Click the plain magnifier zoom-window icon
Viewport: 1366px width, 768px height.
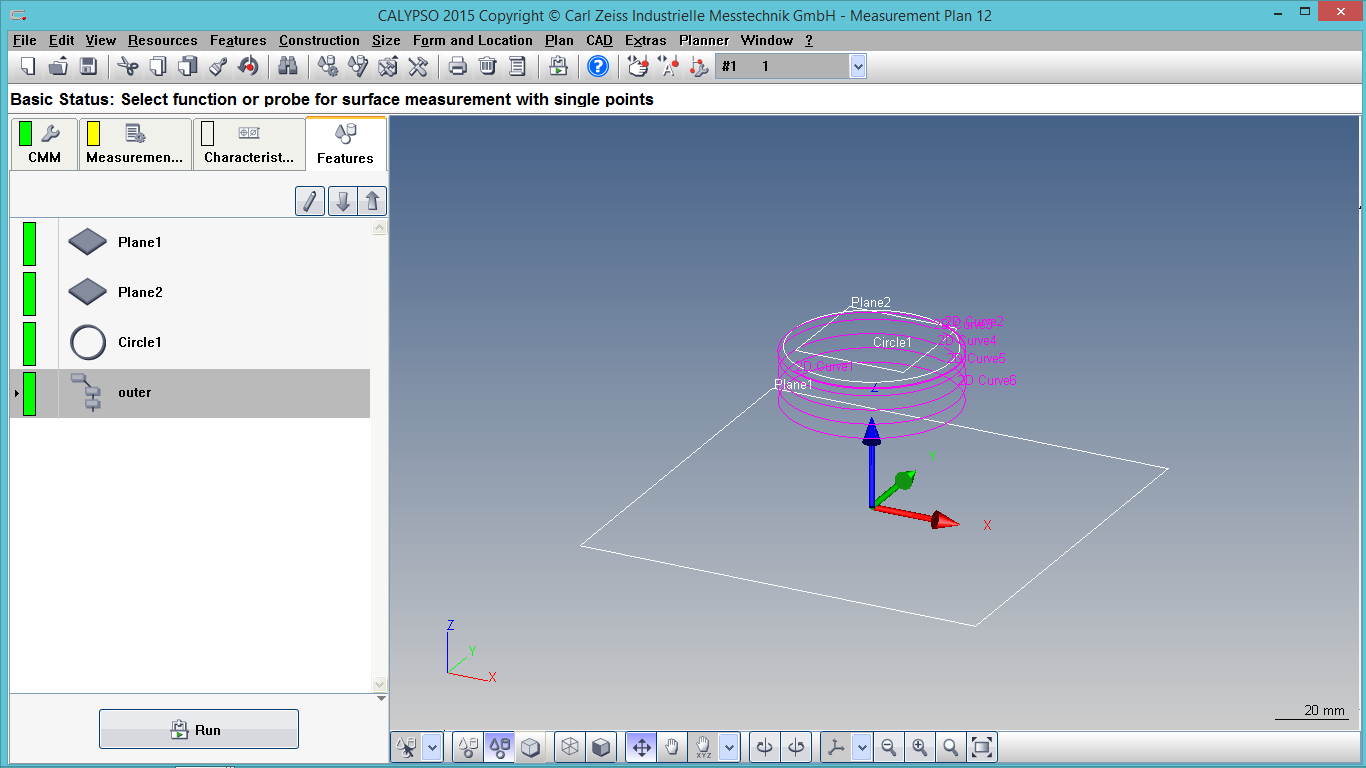click(951, 747)
